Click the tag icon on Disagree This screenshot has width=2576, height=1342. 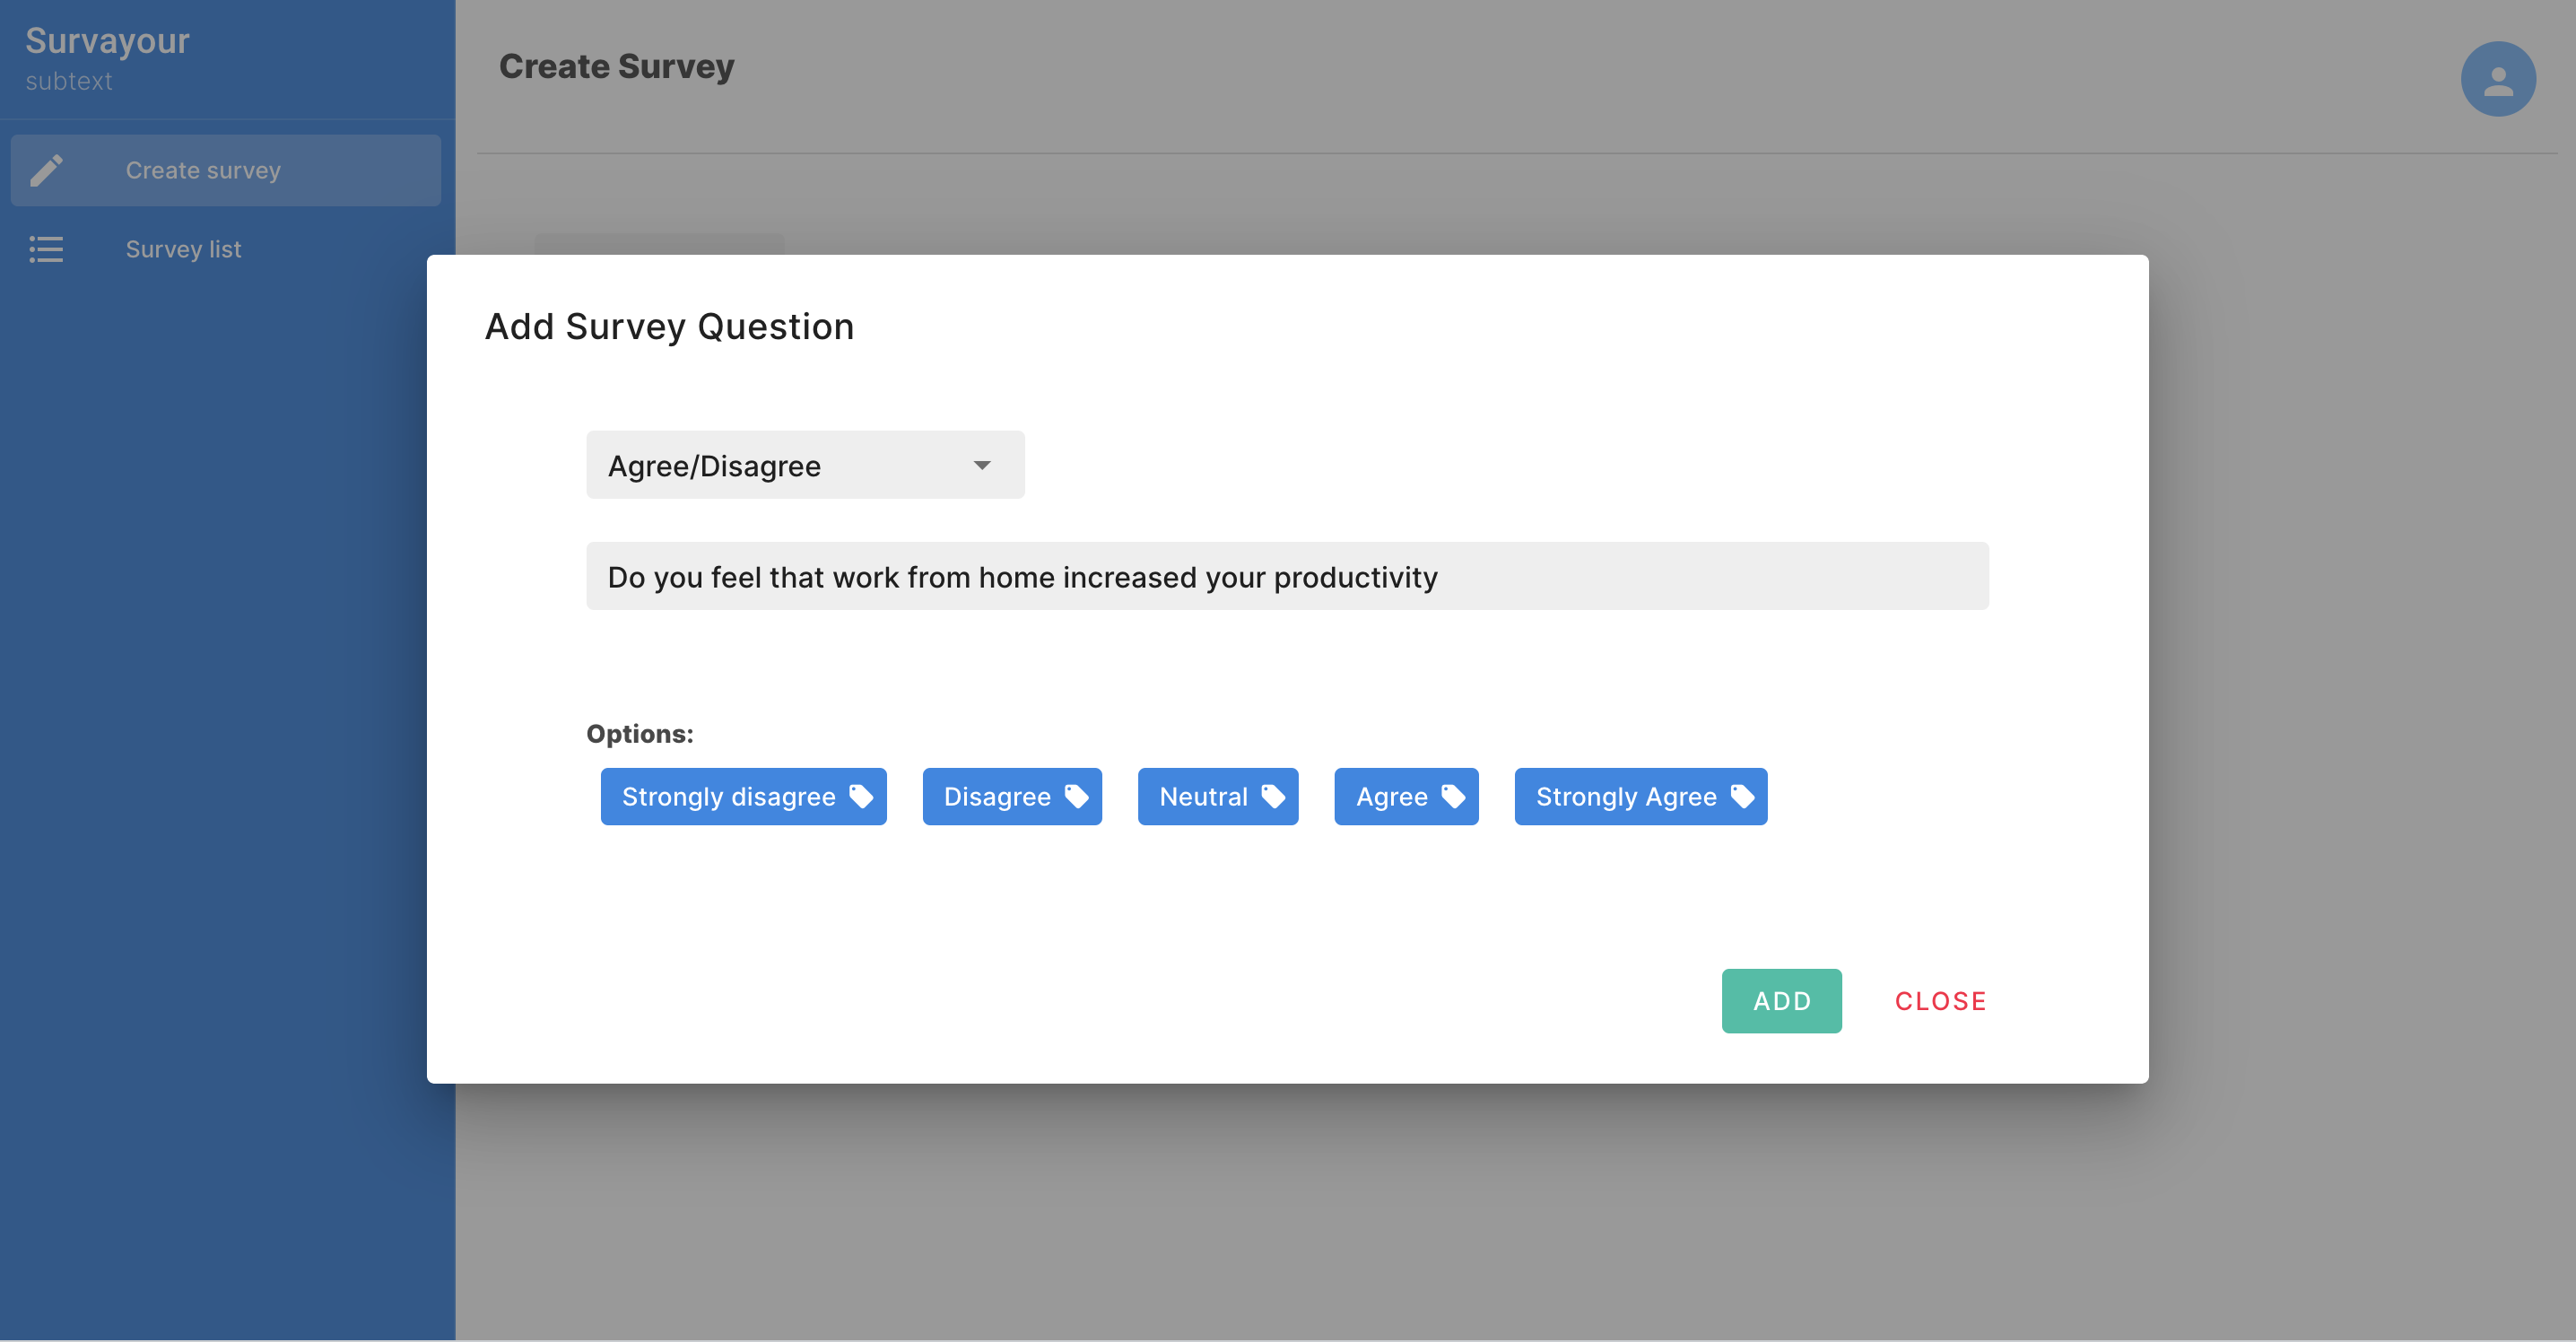point(1077,796)
